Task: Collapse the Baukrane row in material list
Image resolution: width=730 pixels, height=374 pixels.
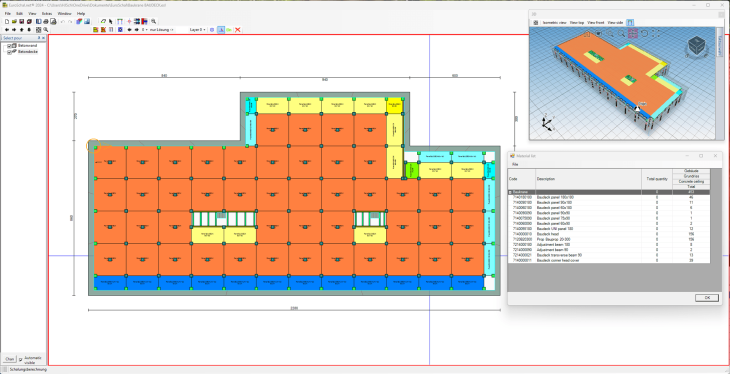Action: pyautogui.click(x=510, y=192)
